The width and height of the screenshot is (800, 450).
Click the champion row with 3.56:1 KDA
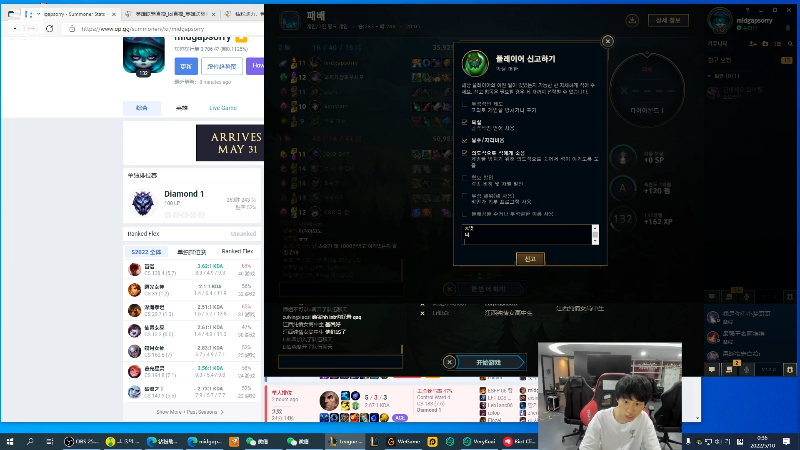192,371
